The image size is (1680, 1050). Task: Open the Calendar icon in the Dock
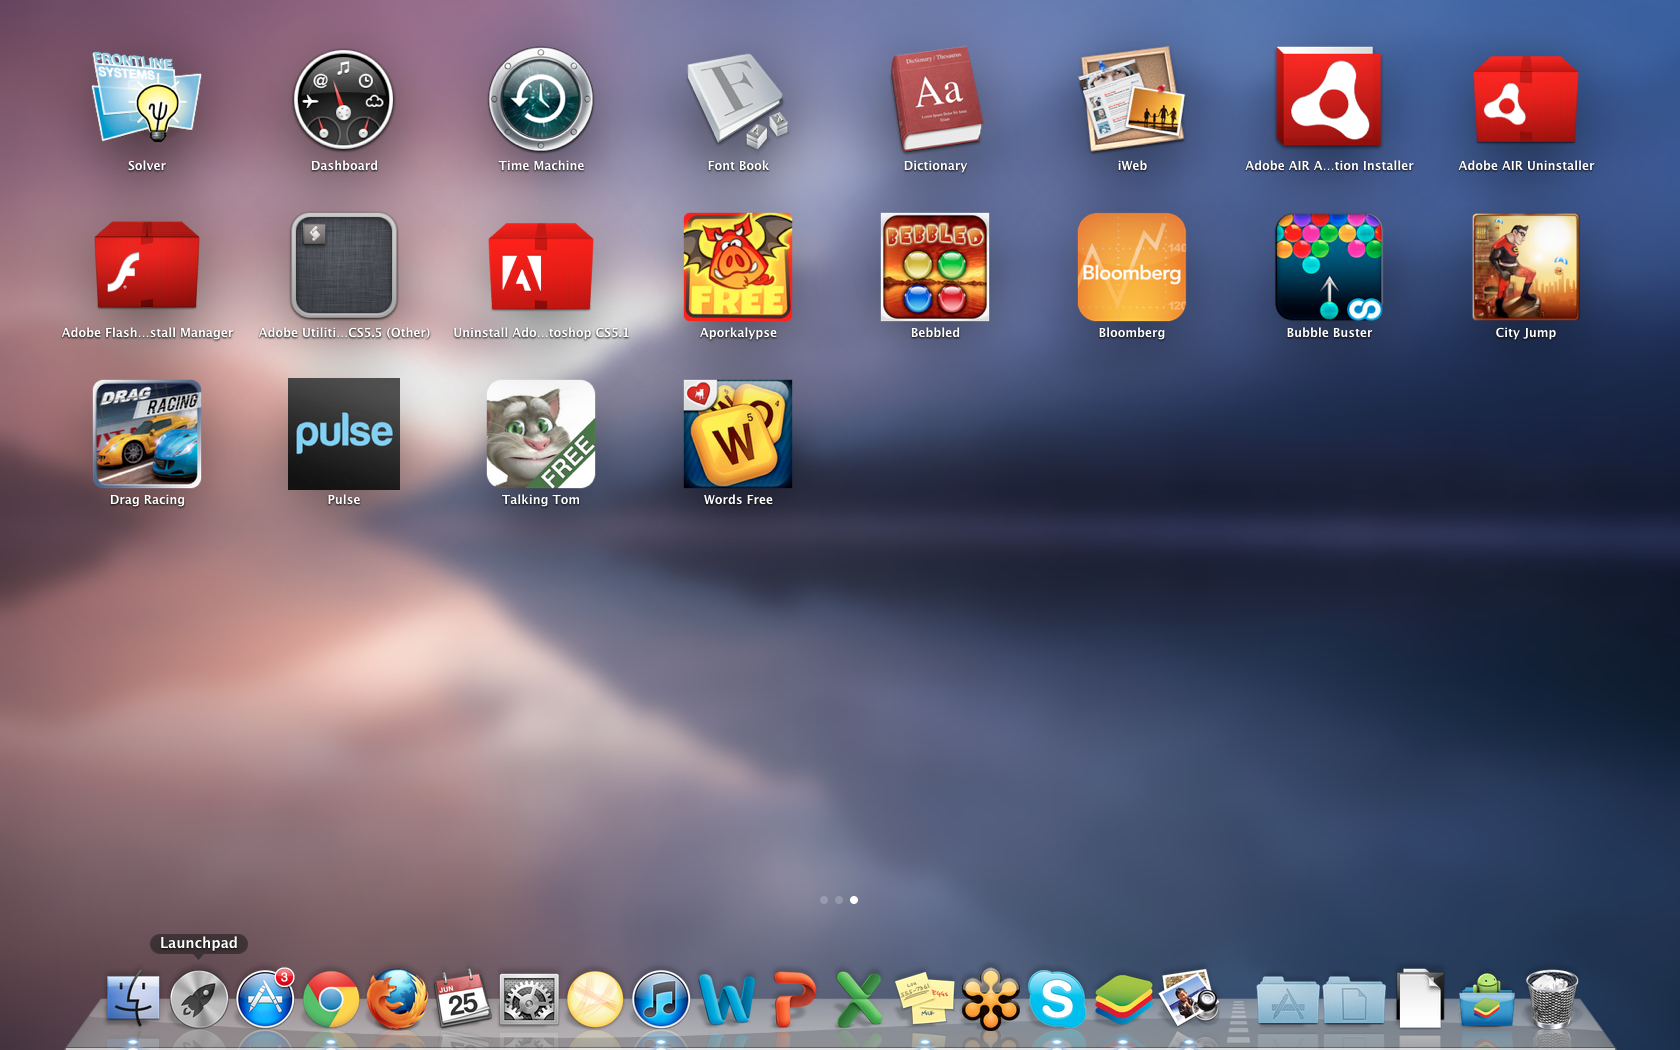(x=463, y=999)
